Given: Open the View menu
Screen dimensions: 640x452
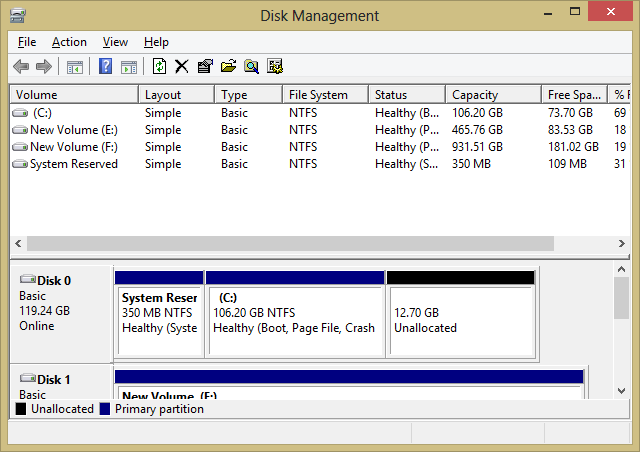Looking at the screenshot, I should [115, 42].
